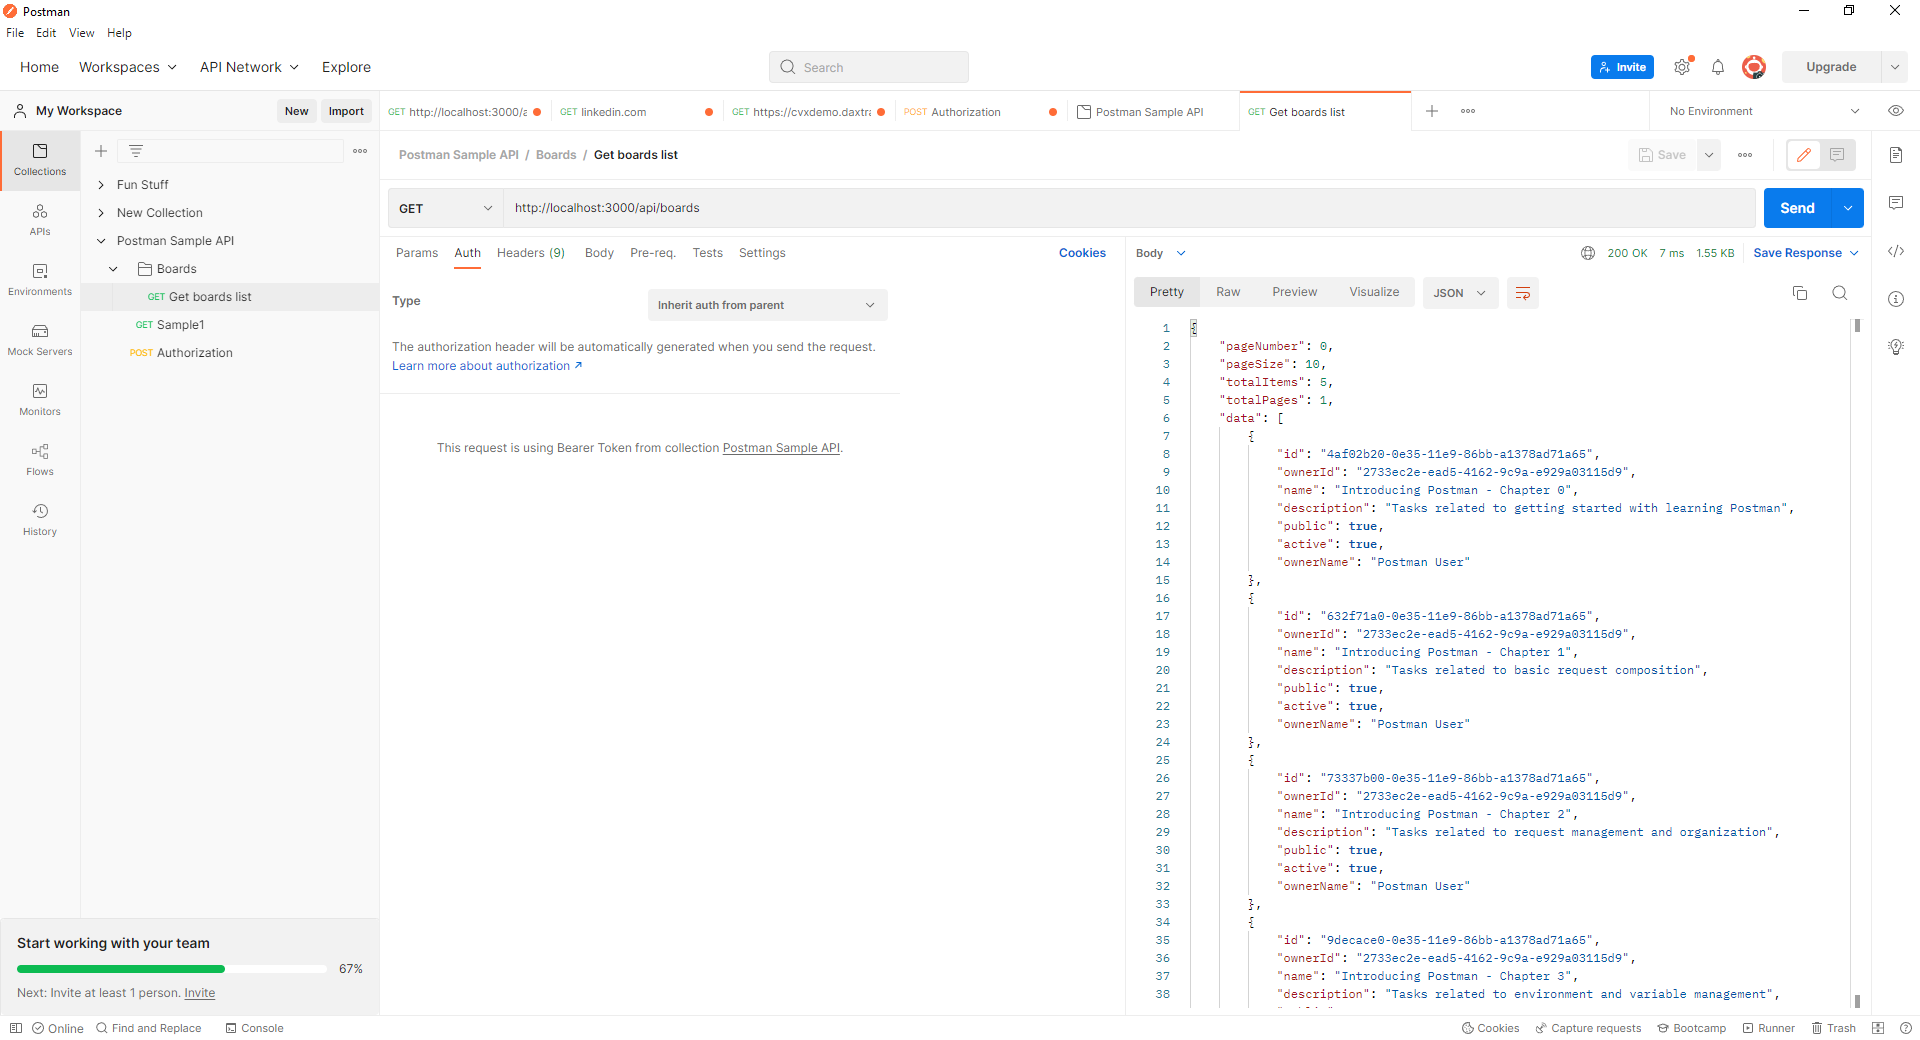Open the comments icon in right sidebar
The height and width of the screenshot is (1040, 1920).
coord(1896,203)
